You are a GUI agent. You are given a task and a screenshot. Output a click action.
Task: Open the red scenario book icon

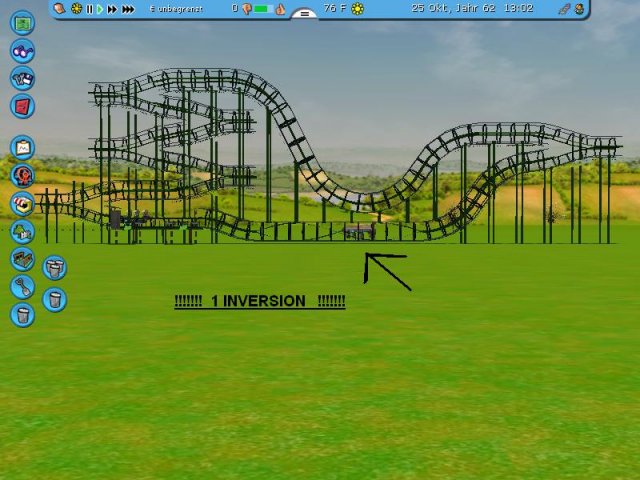point(22,106)
